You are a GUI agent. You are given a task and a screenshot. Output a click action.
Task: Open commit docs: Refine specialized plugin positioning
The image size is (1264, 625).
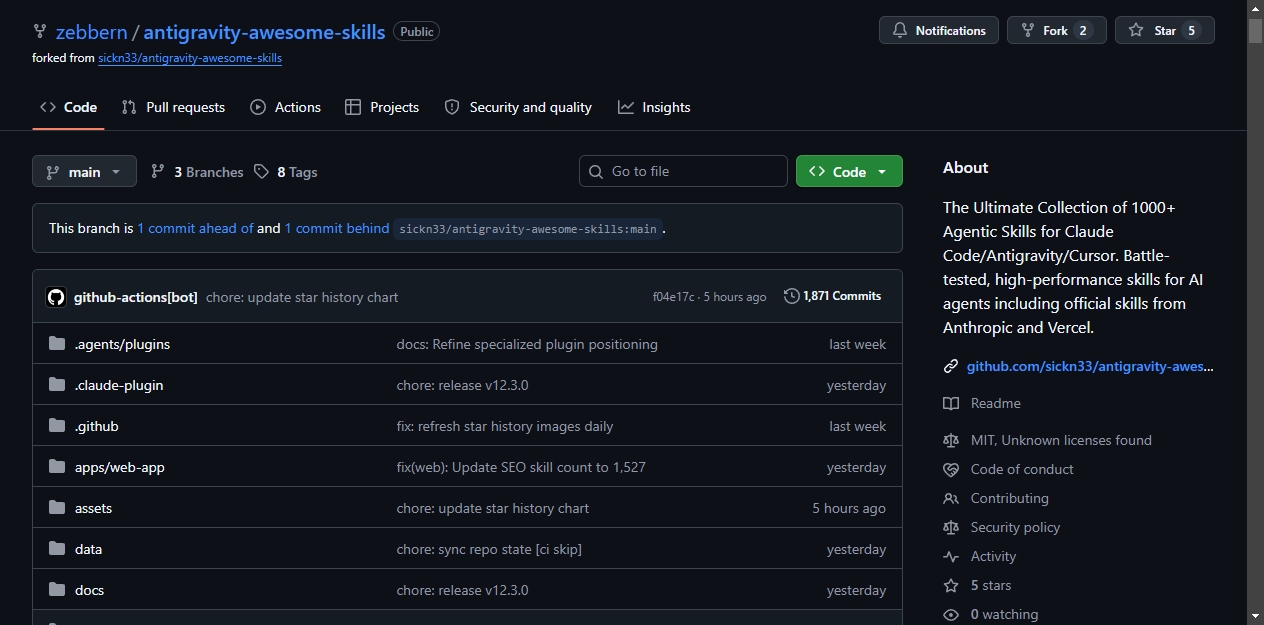coord(527,344)
